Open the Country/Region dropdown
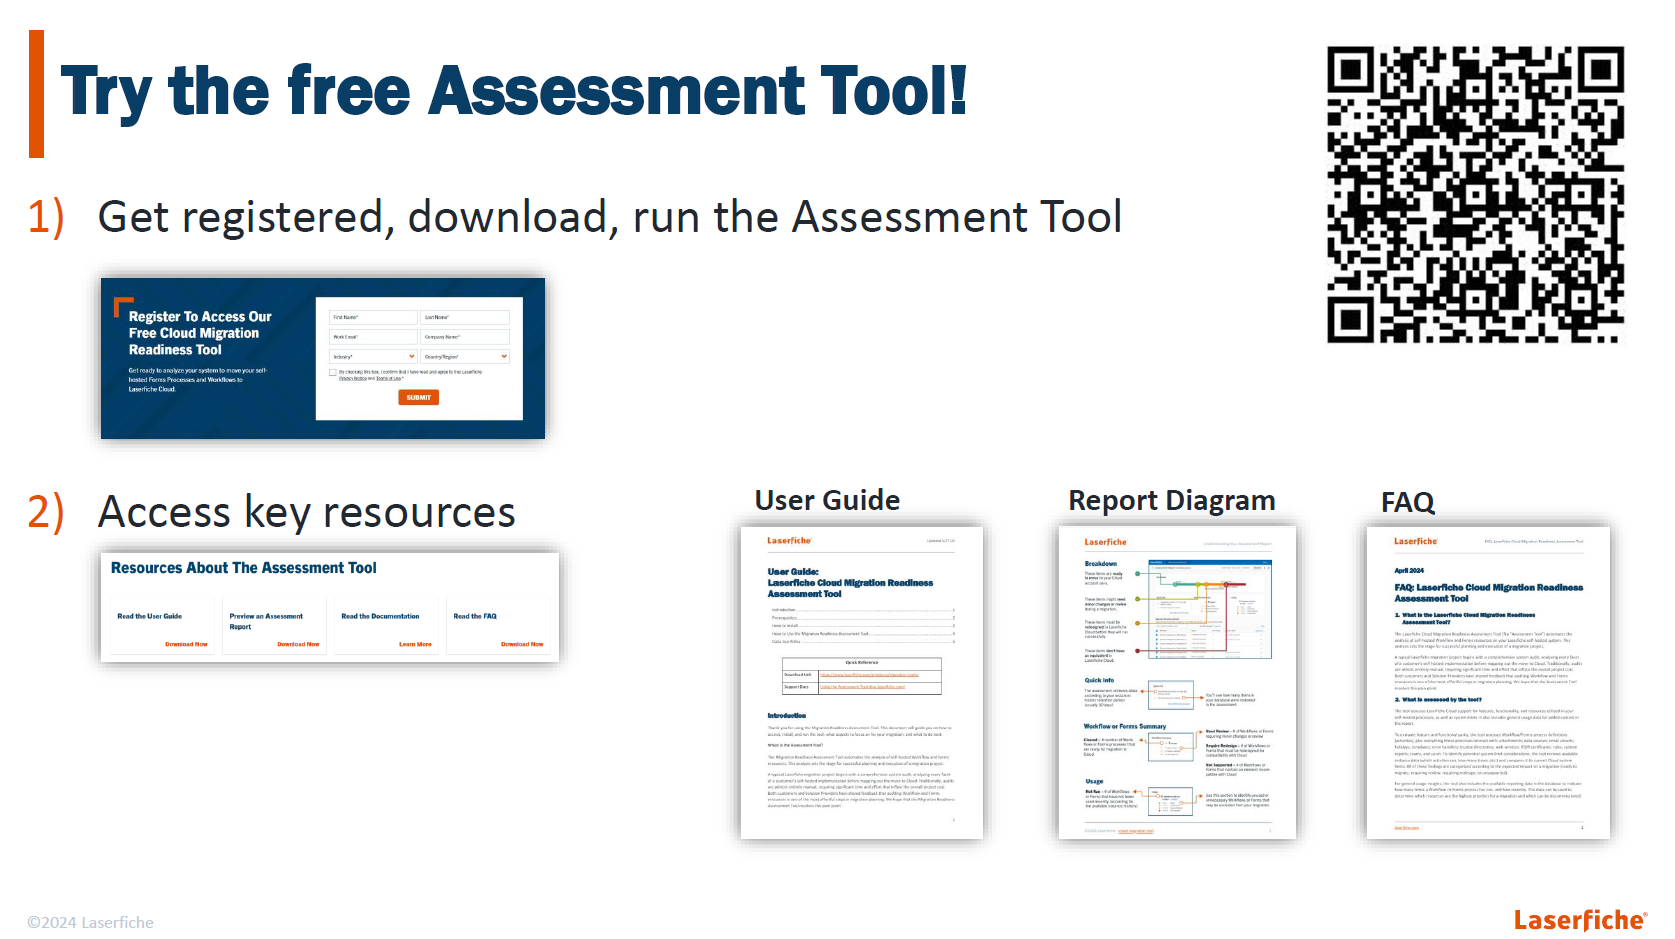1675x939 pixels. click(x=465, y=356)
